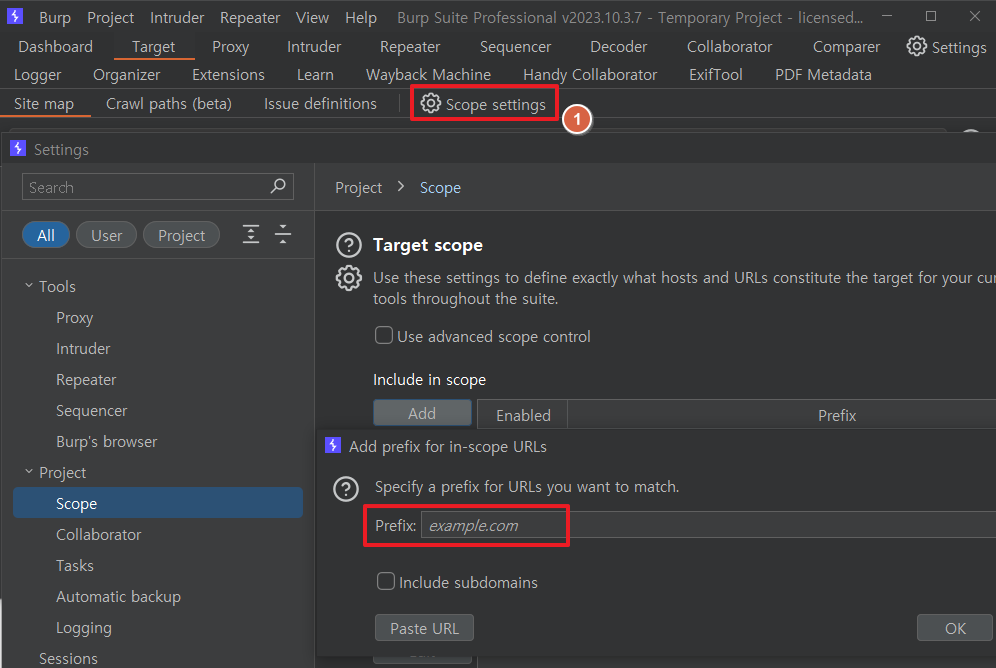Open the Repeater tab

[x=410, y=47]
